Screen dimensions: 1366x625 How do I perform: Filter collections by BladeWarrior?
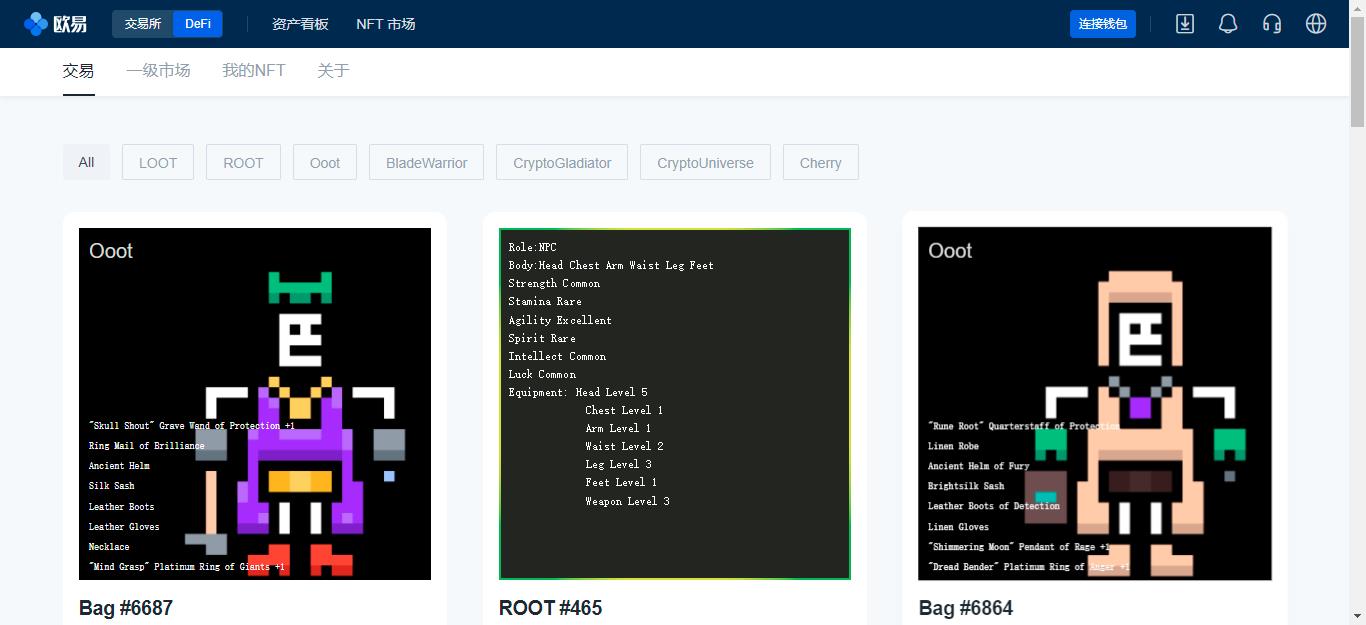(427, 162)
